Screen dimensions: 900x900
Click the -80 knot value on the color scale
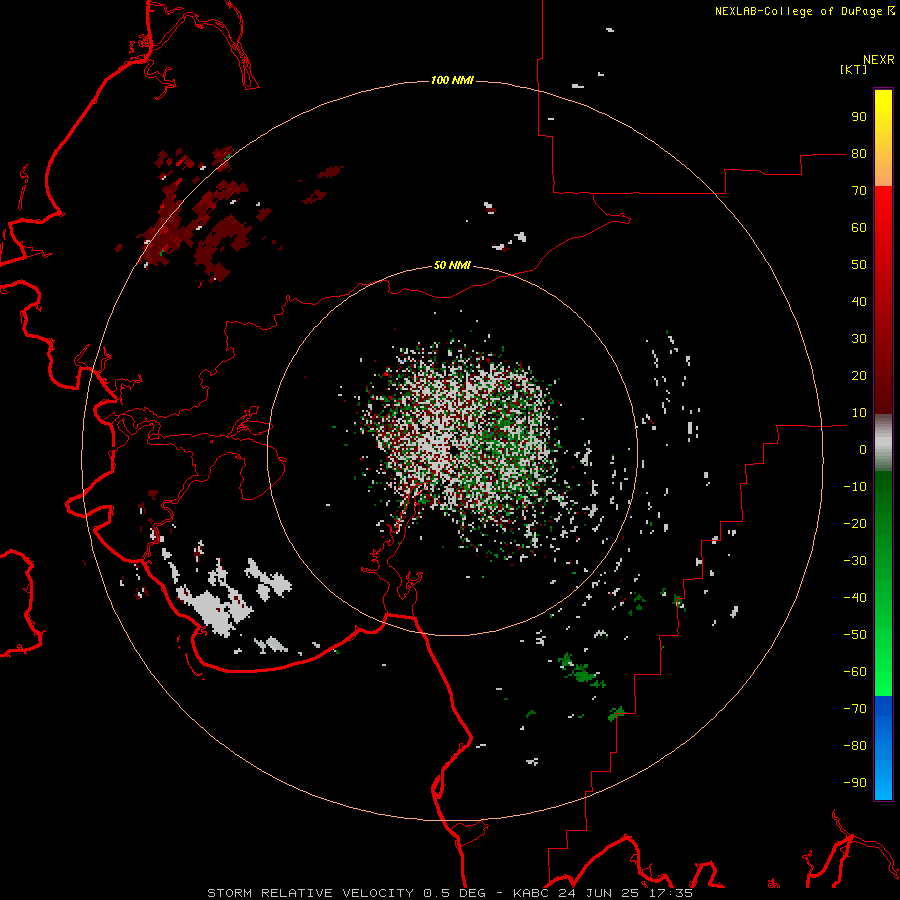click(x=855, y=746)
